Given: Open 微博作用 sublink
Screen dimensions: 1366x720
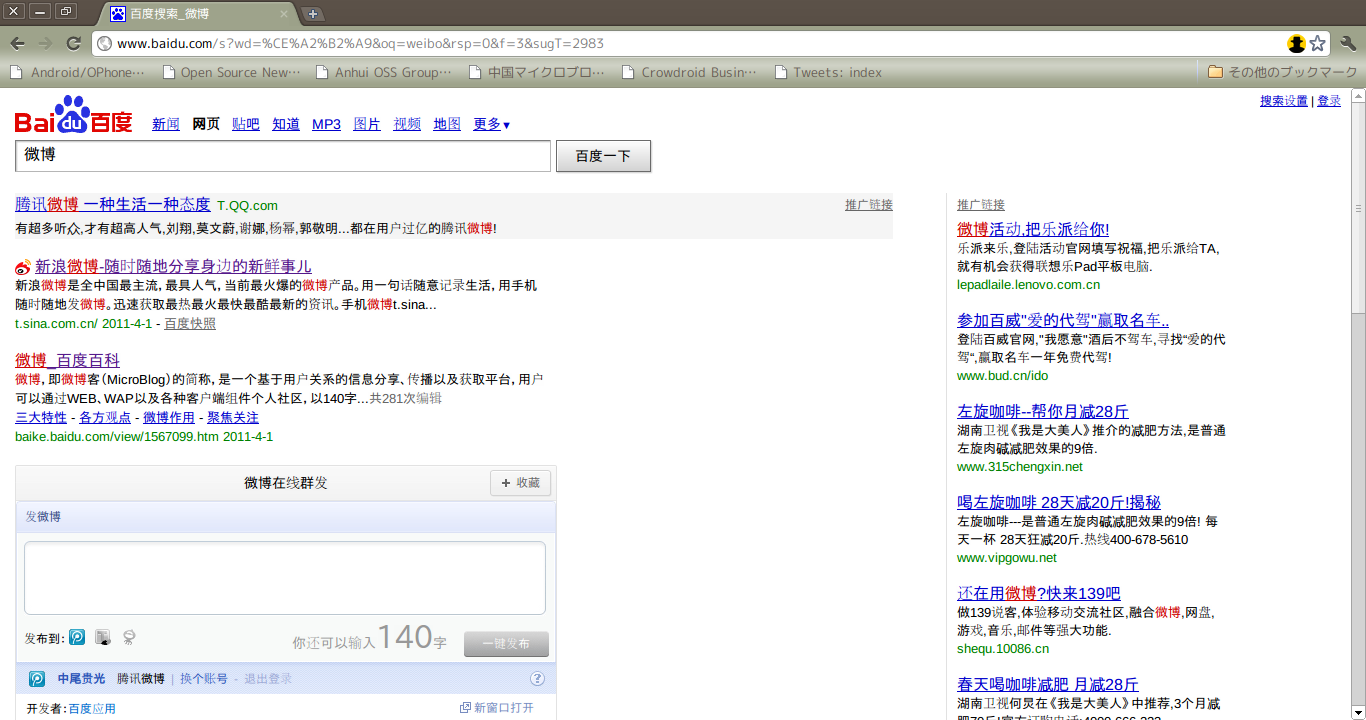Looking at the screenshot, I should [x=169, y=417].
